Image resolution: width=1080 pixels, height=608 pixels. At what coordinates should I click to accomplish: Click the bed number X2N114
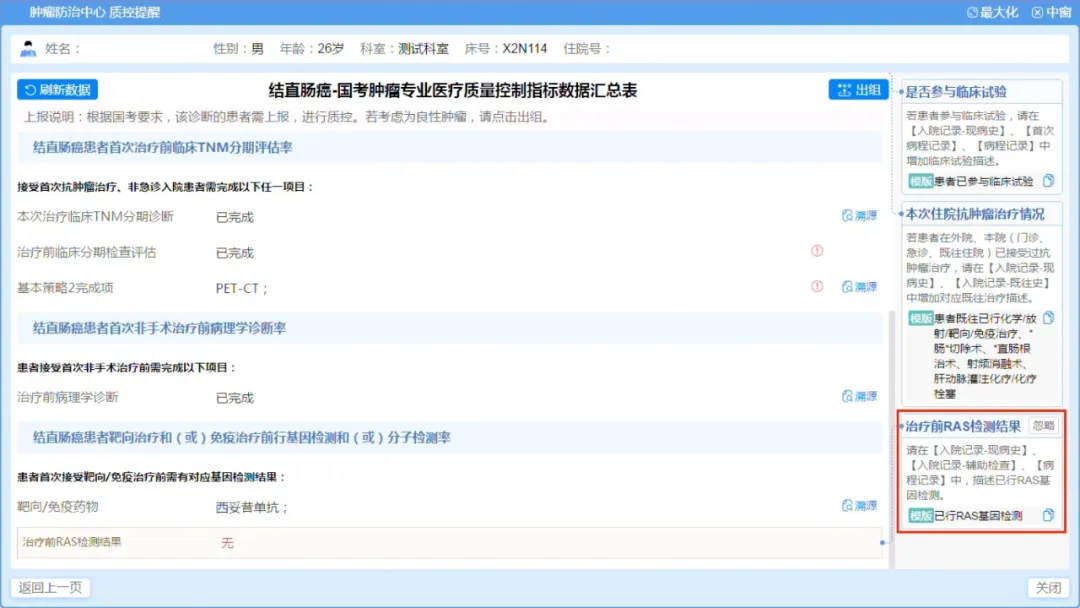coord(525,49)
